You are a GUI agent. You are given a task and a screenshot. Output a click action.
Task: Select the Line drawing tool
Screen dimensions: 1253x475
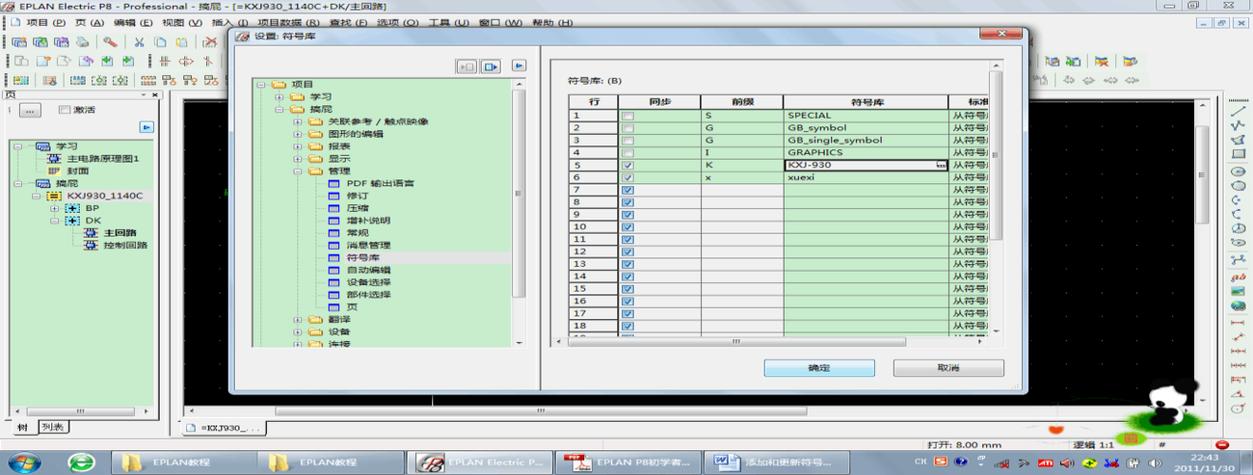tap(1238, 112)
